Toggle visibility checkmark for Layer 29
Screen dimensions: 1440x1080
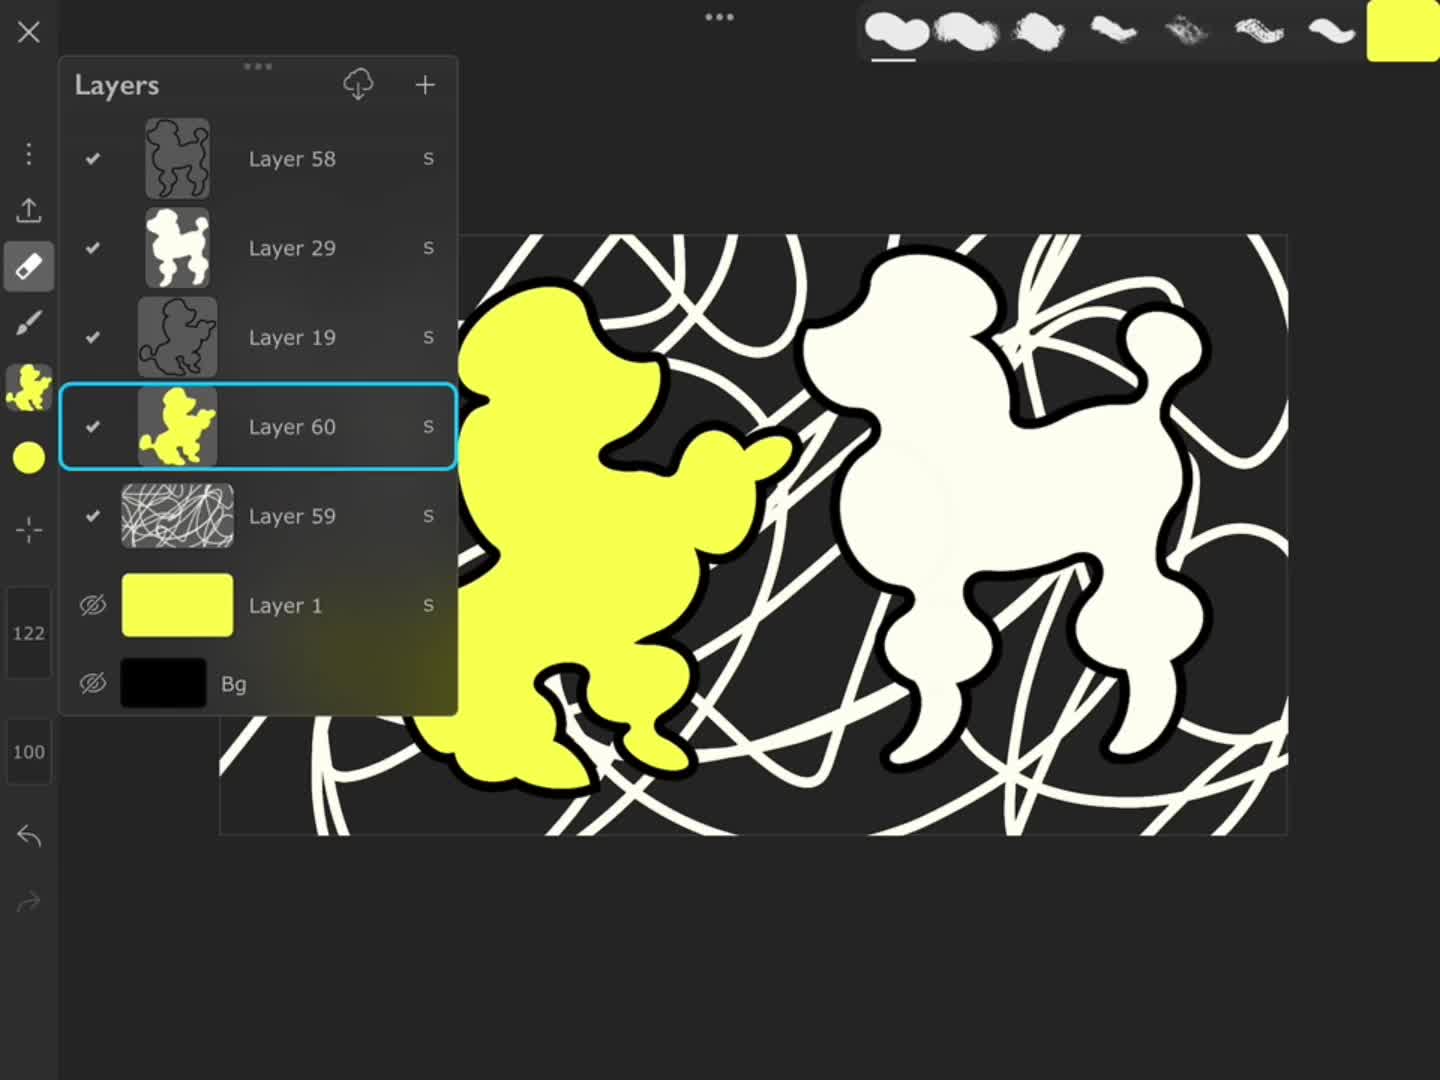point(93,248)
